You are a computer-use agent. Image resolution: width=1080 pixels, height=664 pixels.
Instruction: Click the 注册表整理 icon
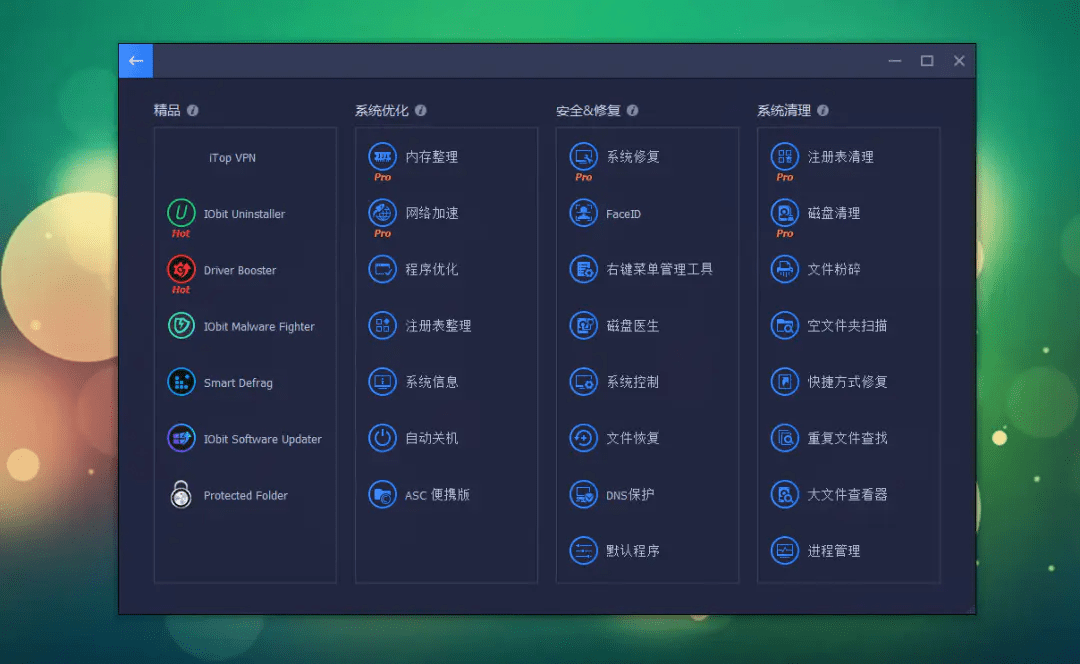(382, 325)
